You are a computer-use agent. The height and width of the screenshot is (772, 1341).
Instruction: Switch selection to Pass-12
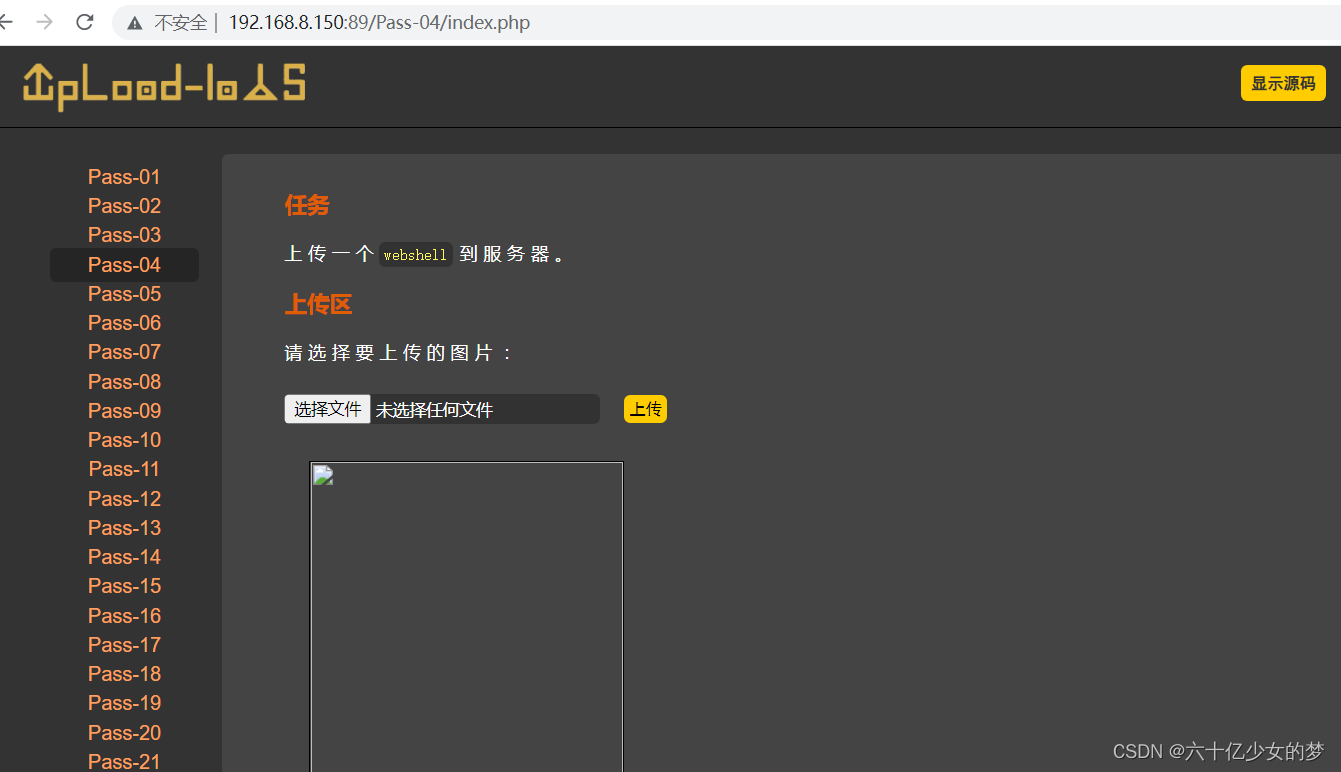[124, 498]
